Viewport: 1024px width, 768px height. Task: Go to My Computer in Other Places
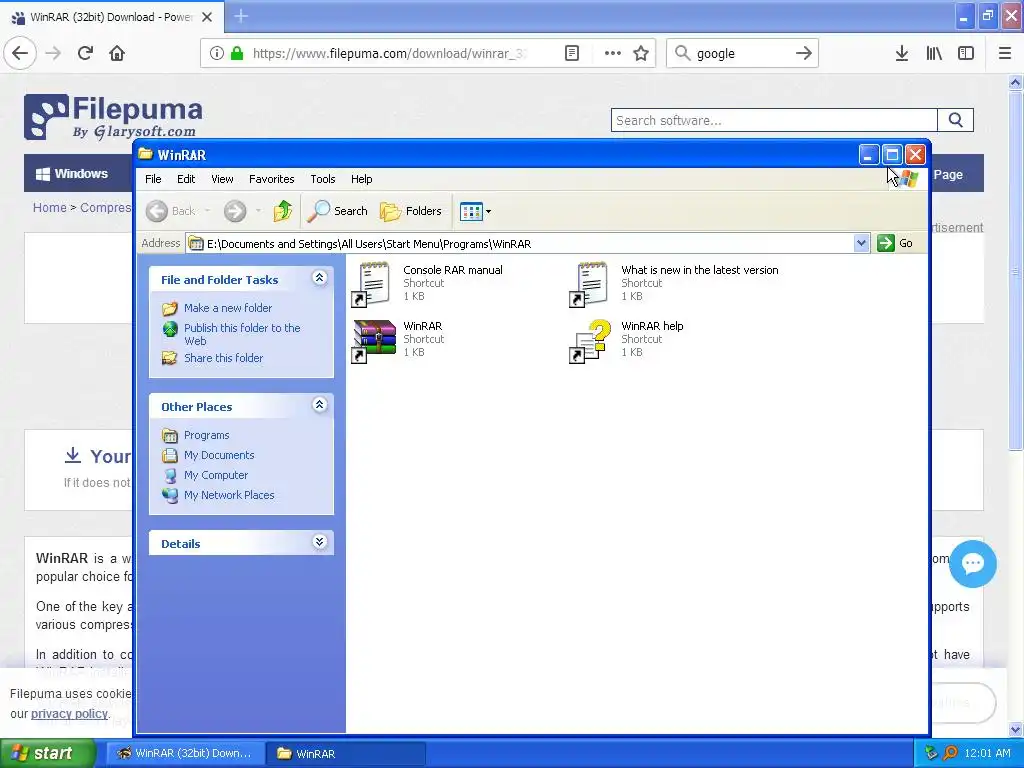click(216, 475)
